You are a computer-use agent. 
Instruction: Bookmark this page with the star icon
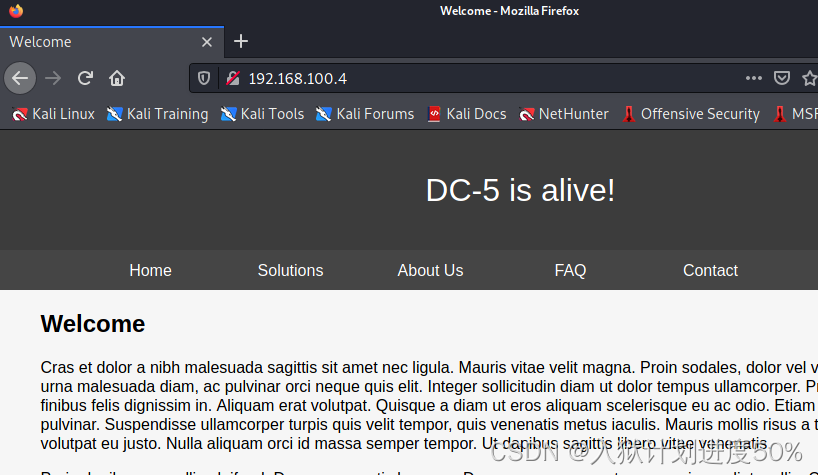(x=810, y=78)
